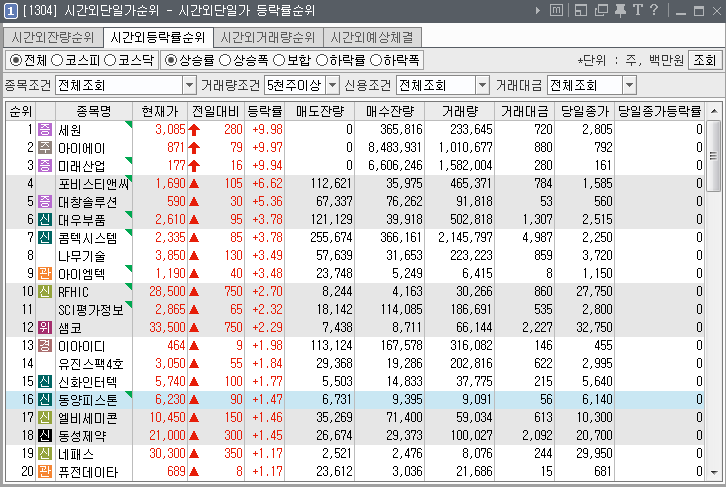Switch to the 시간외거래량순위 tab

click(268, 37)
